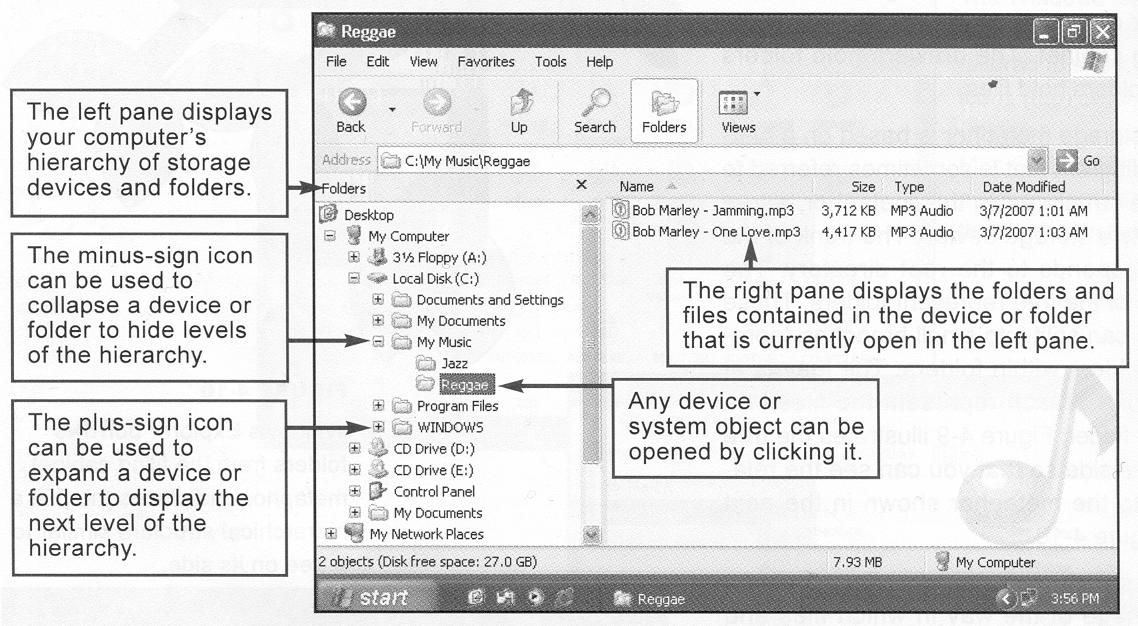Select the Jazz folder
Screen dimensions: 1138x626
(454, 363)
